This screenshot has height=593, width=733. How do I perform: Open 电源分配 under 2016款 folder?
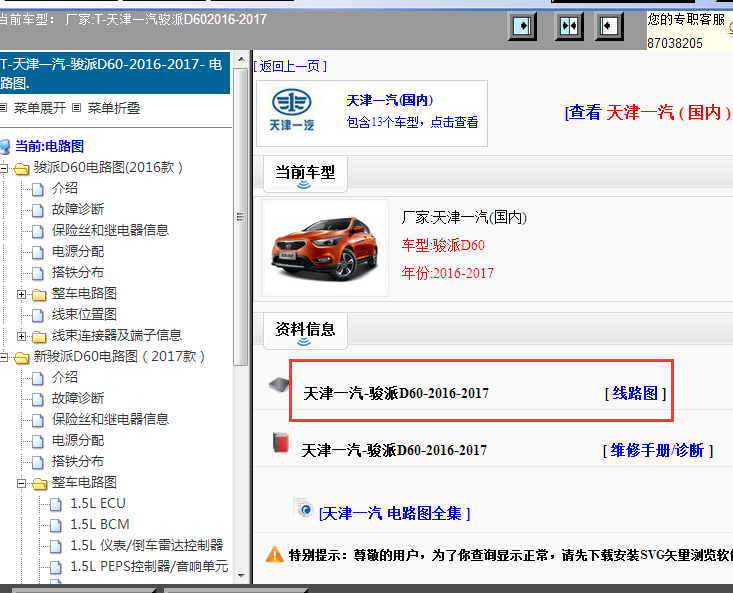78,251
